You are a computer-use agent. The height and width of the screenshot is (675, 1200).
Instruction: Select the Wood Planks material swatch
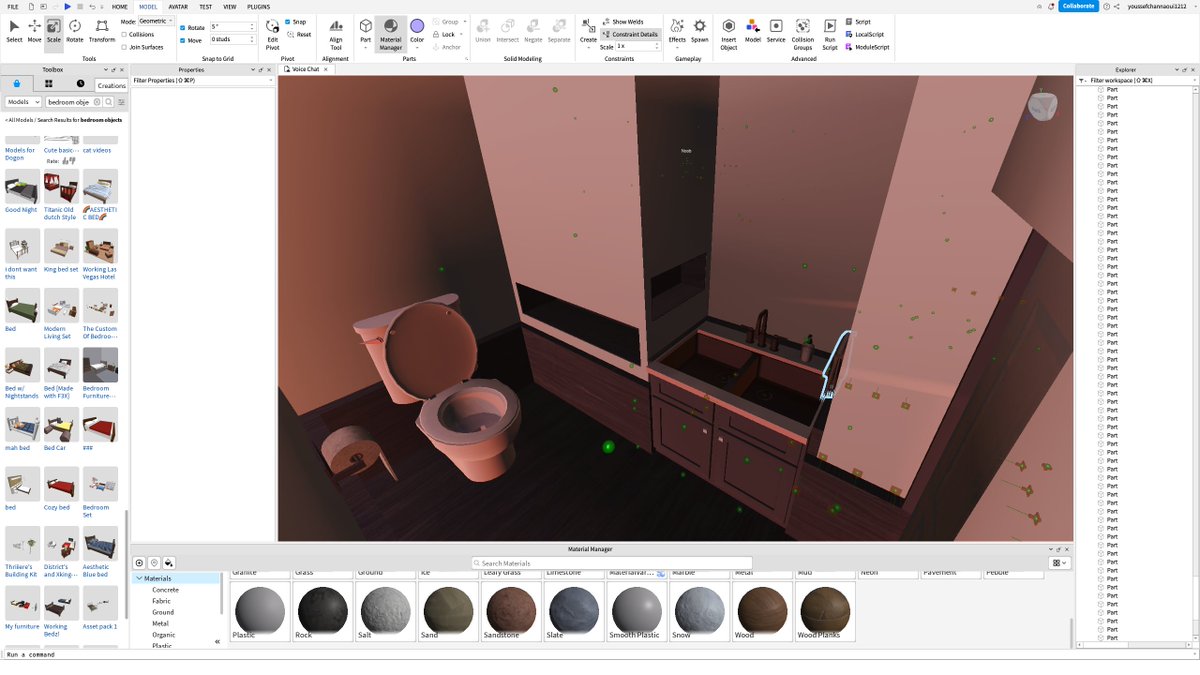[x=825, y=610]
